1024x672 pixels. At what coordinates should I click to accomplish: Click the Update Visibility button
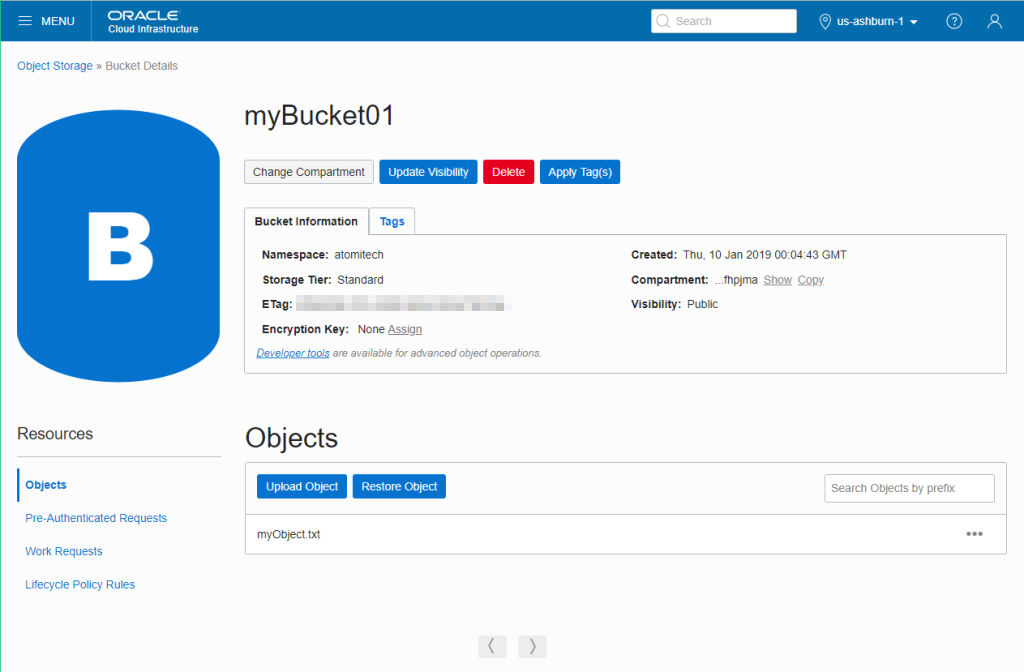pyautogui.click(x=428, y=172)
